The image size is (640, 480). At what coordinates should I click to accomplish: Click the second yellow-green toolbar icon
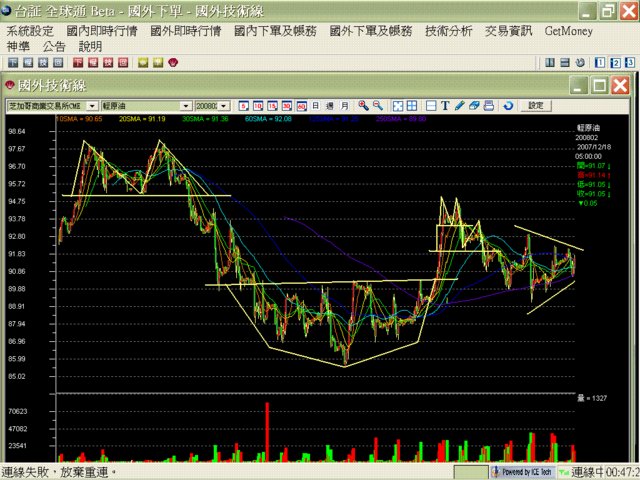coord(158,62)
